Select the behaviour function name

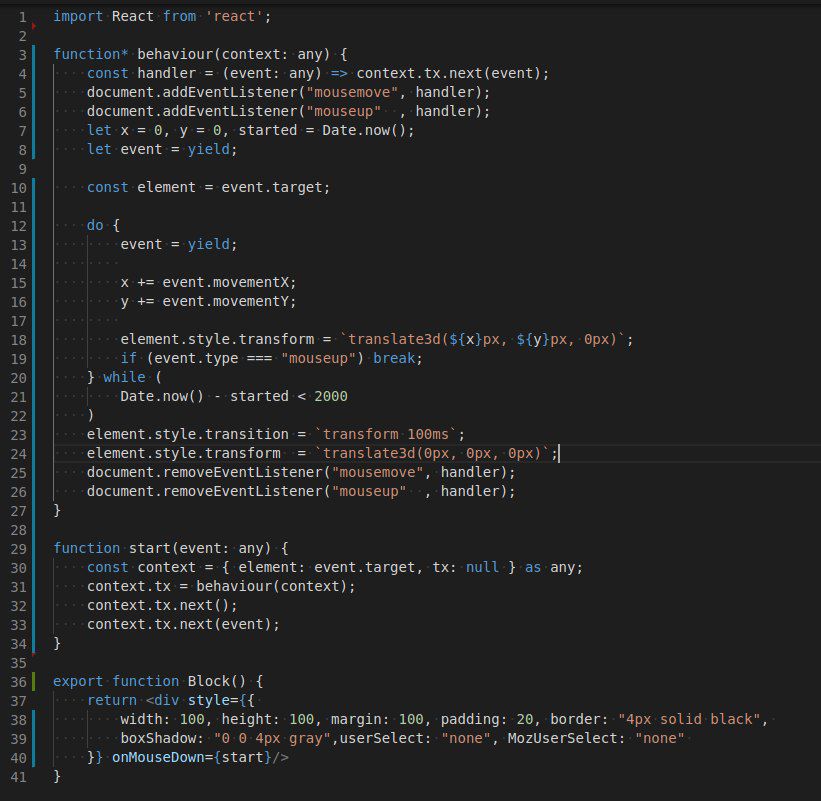tap(175, 54)
